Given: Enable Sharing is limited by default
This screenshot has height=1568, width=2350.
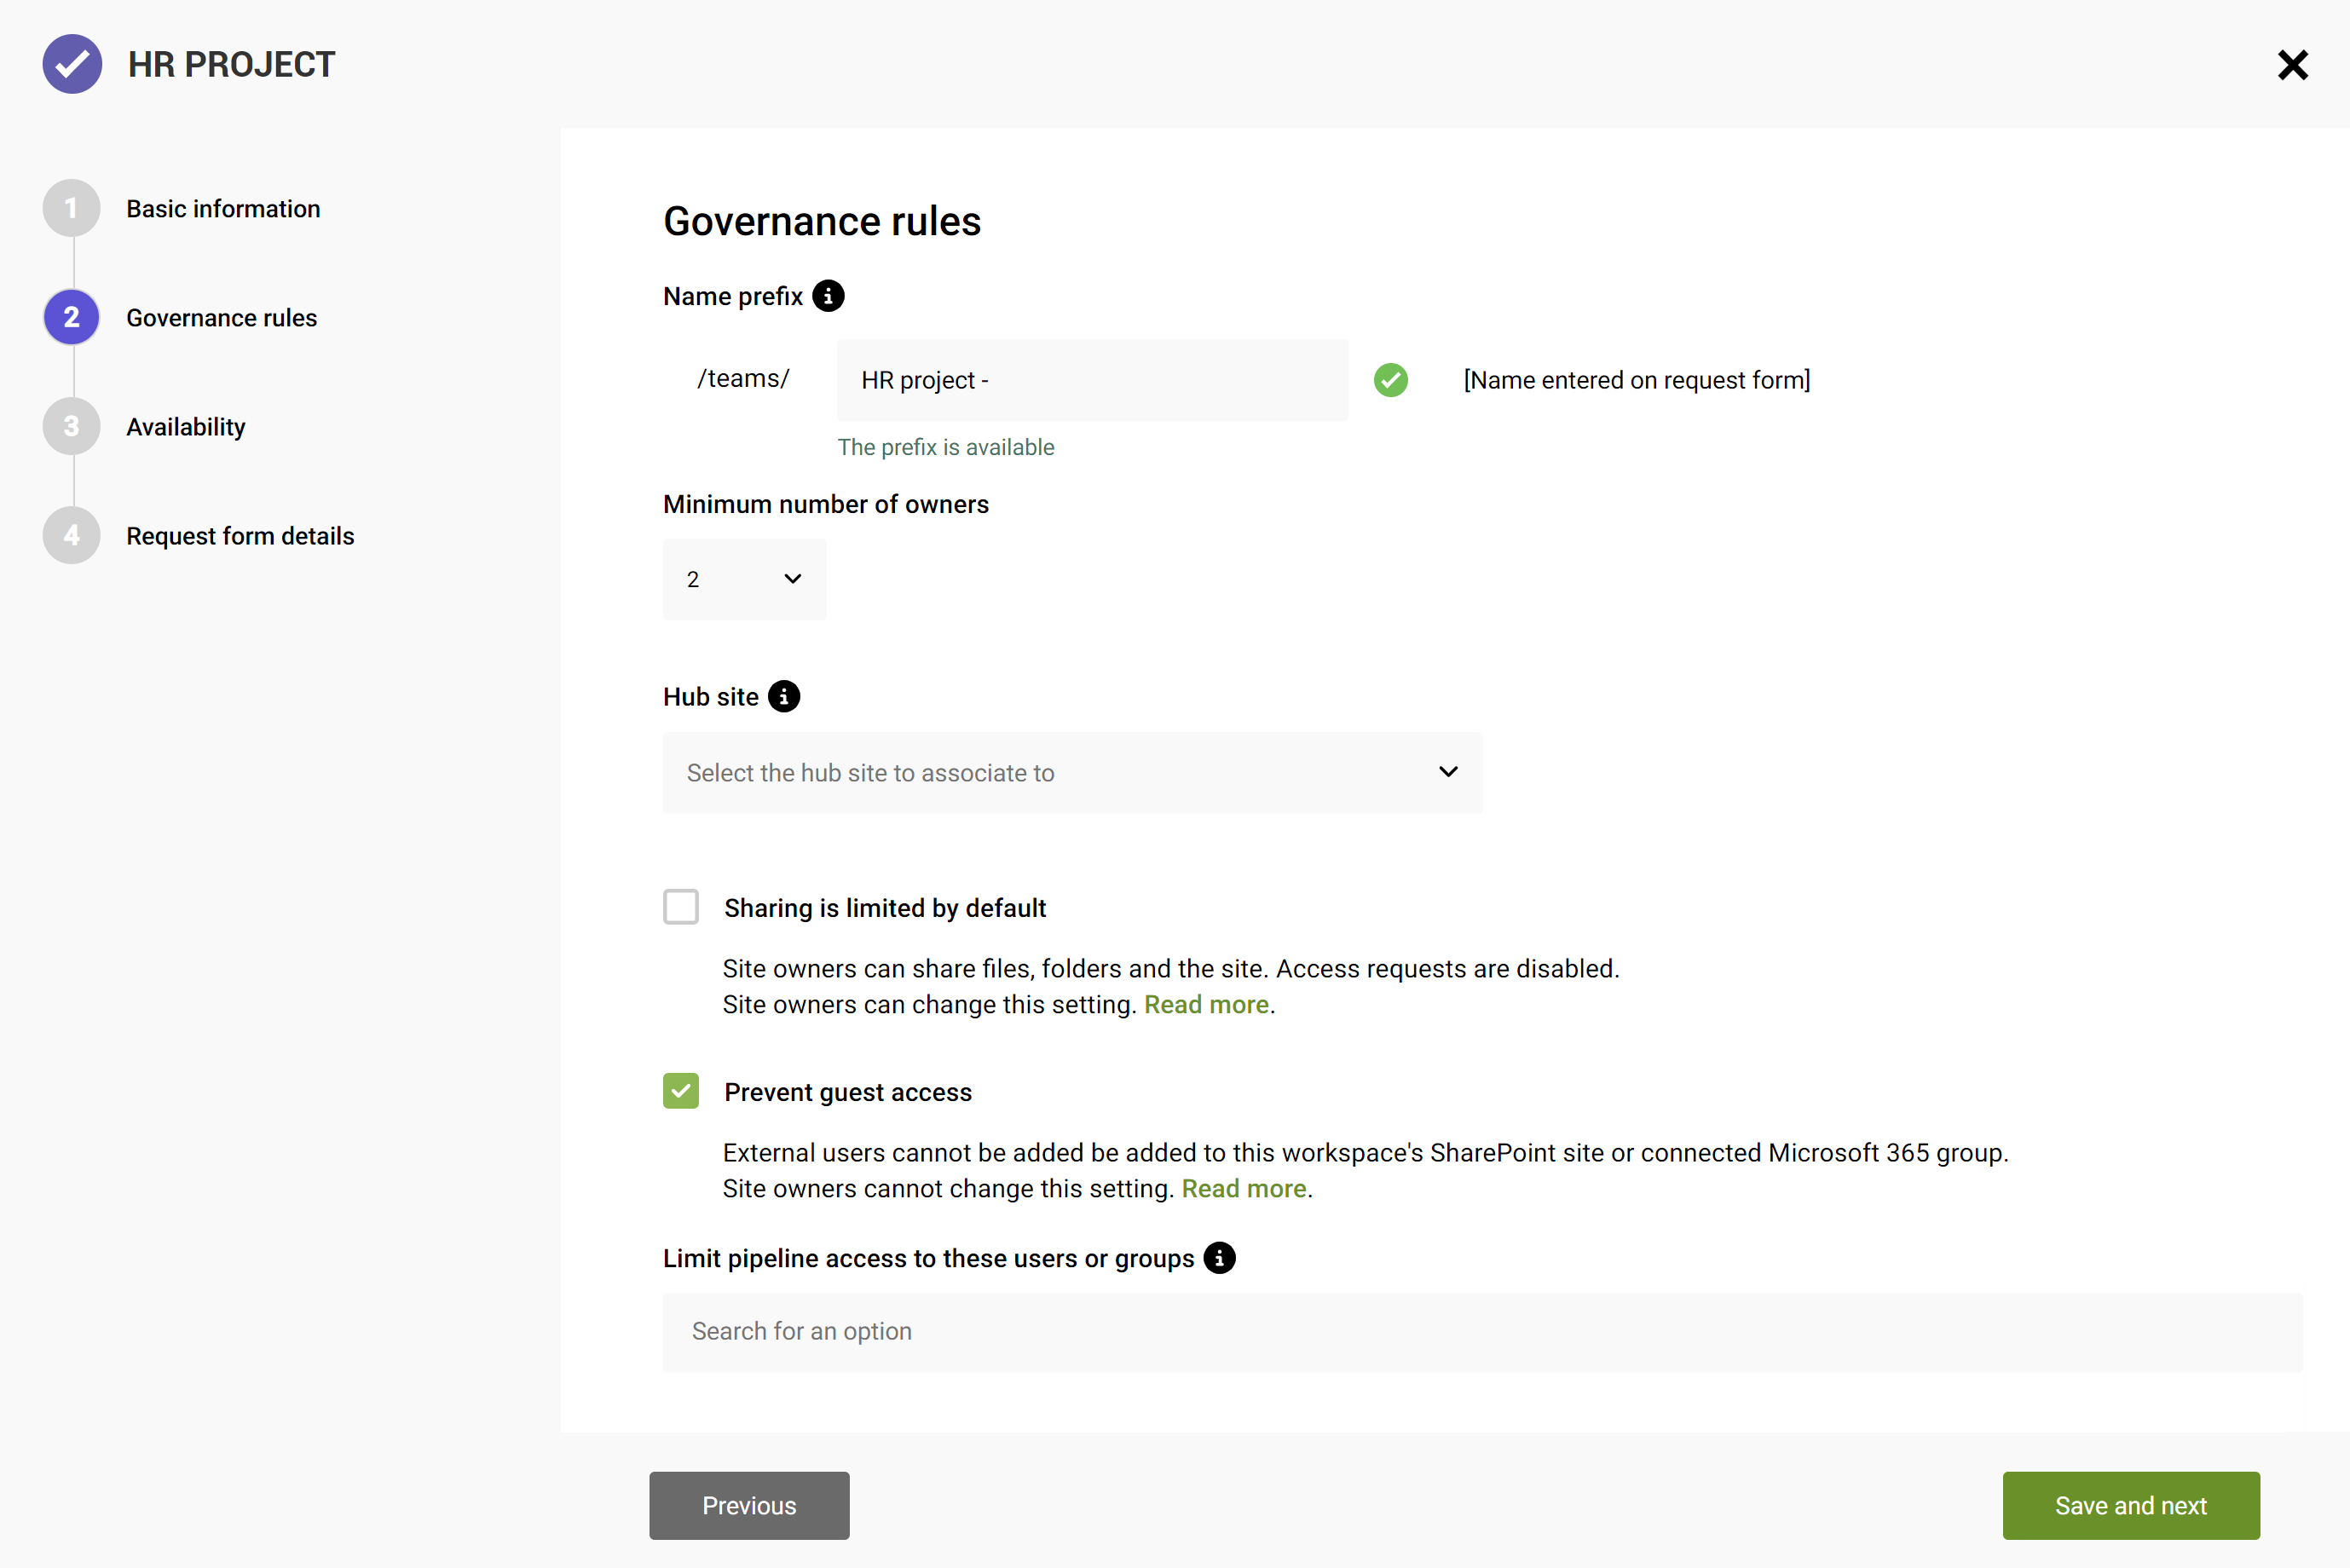Looking at the screenshot, I should 681,907.
